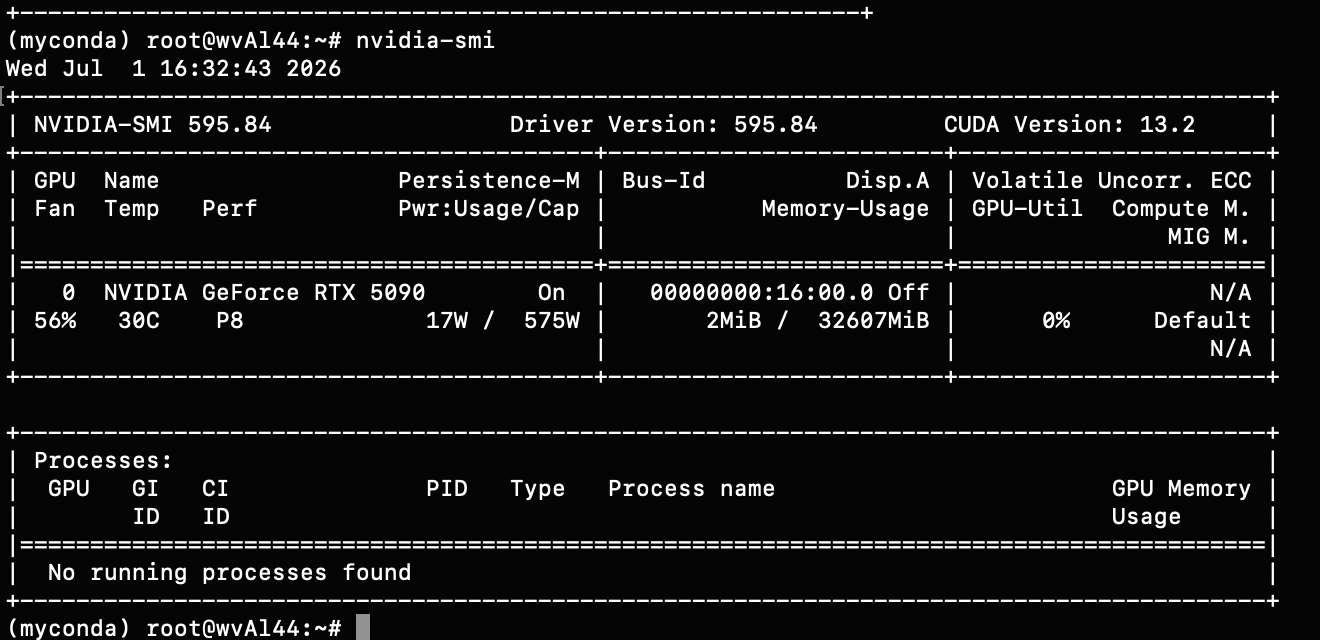
Task: Click 'Driver Version: 595.84' text
Action: (x=664, y=125)
